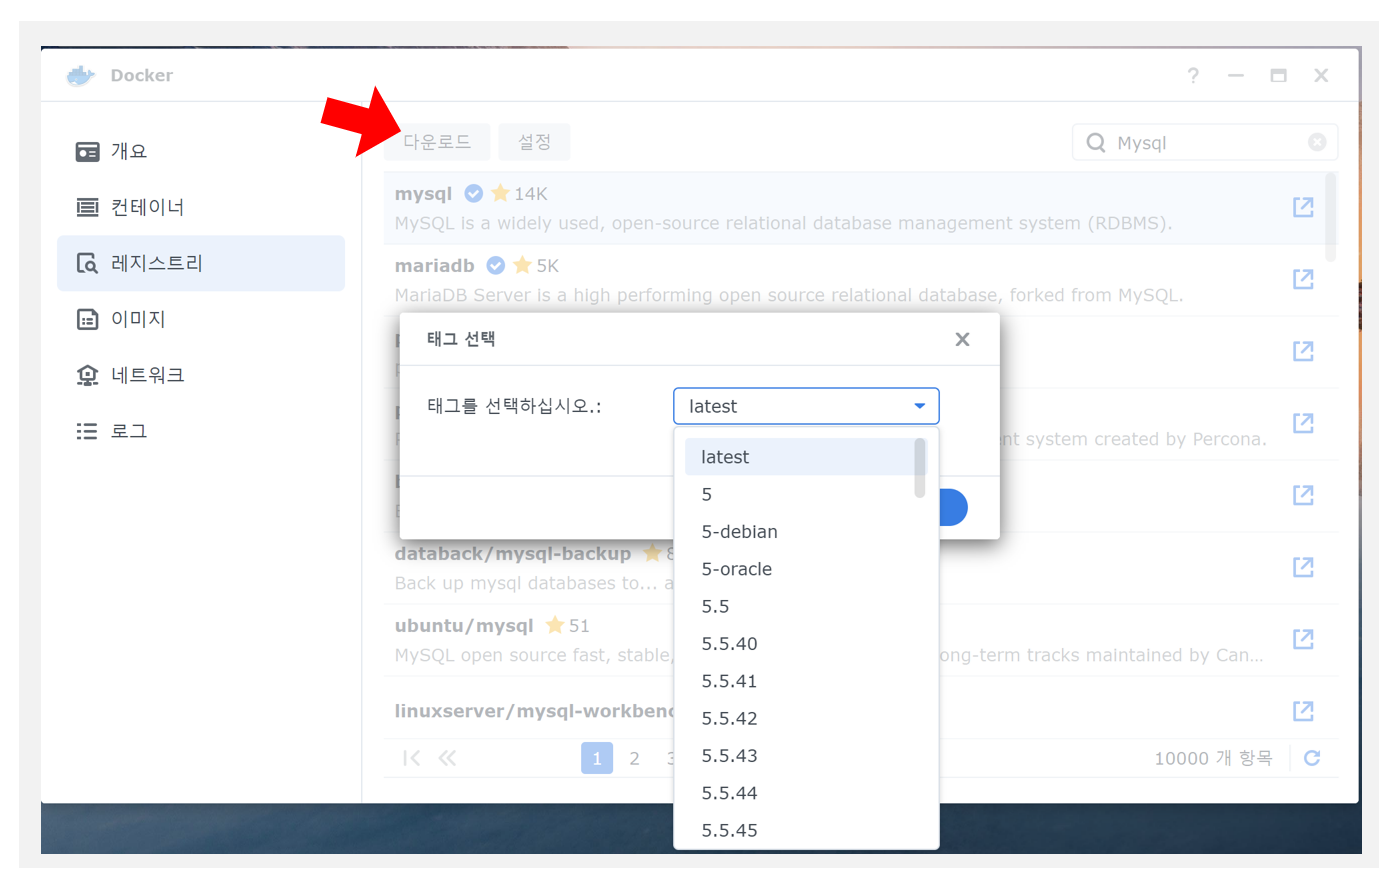This screenshot has width=1400, height=882.
Task: Select the ubuntu/mysql row title
Action: (x=464, y=626)
